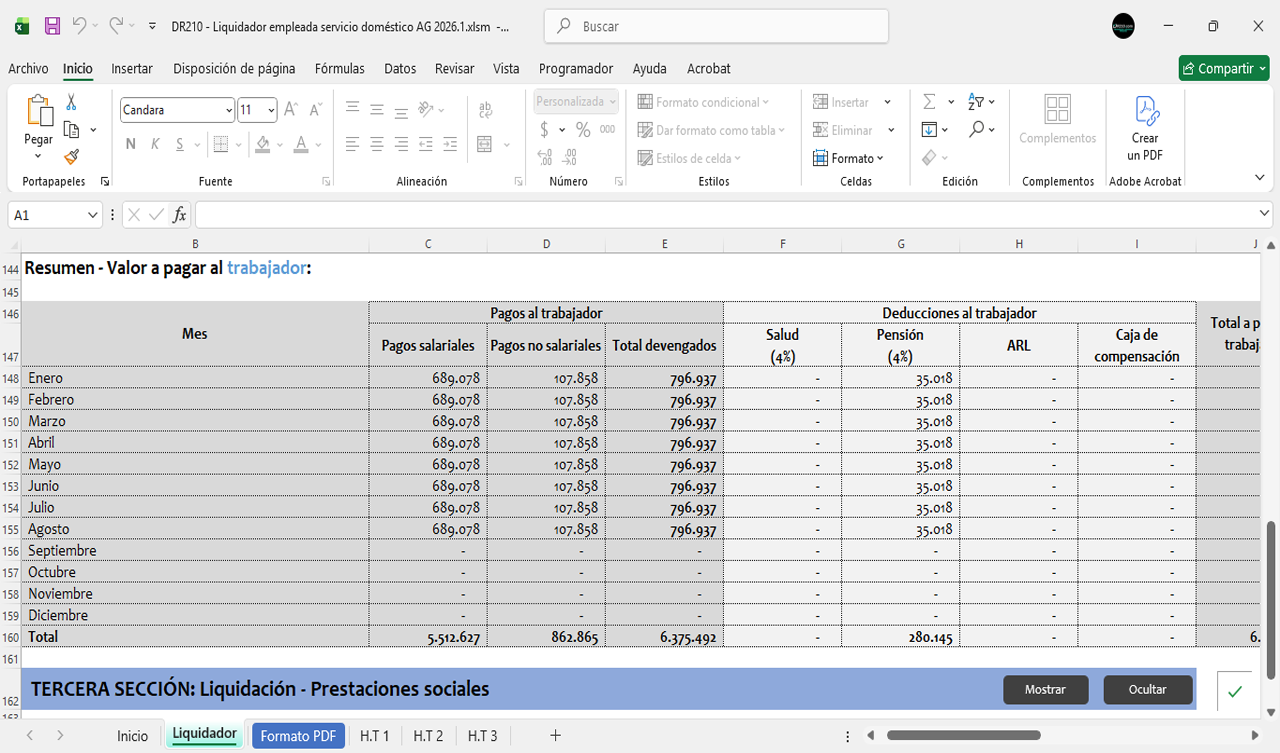This screenshot has height=753, width=1280.
Task: Toggle the green checkmark box beside Ocultar
Action: 1235,691
